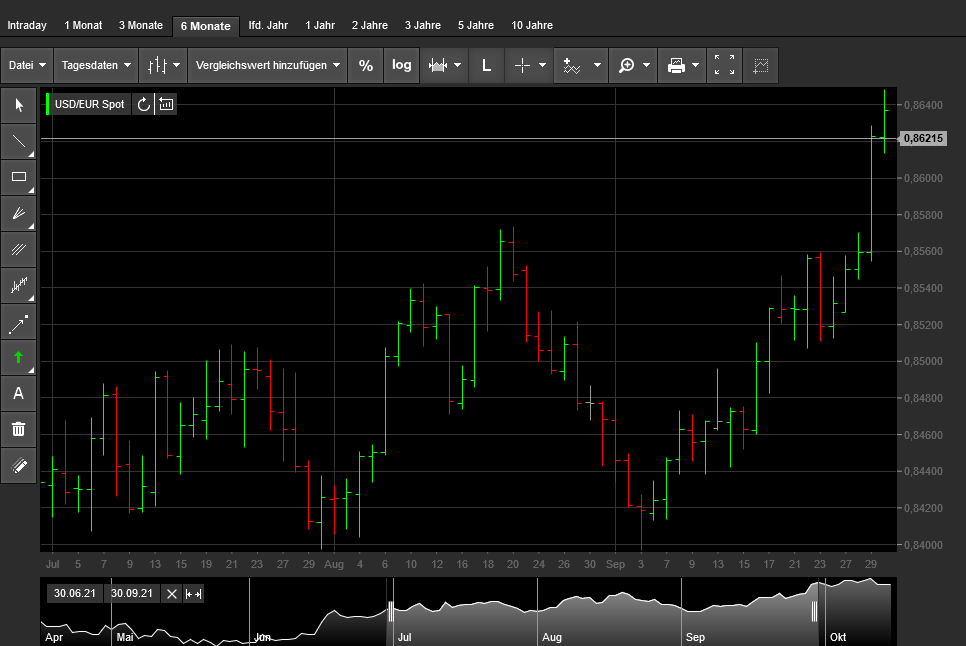Open the Datei dropdown menu
The height and width of the screenshot is (646, 966).
(x=27, y=65)
